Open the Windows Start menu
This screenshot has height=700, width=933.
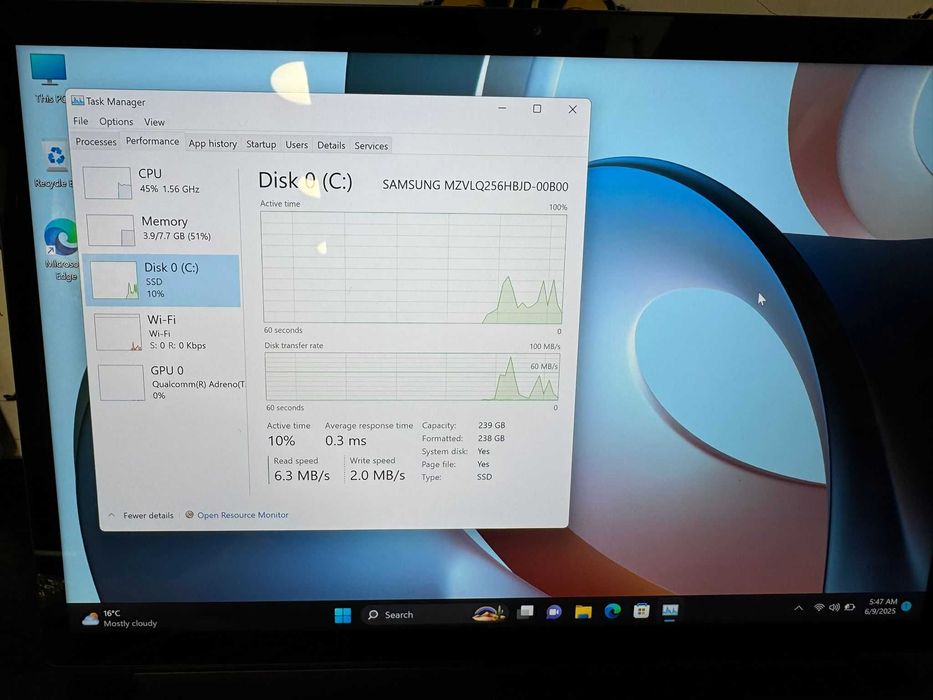(x=343, y=615)
